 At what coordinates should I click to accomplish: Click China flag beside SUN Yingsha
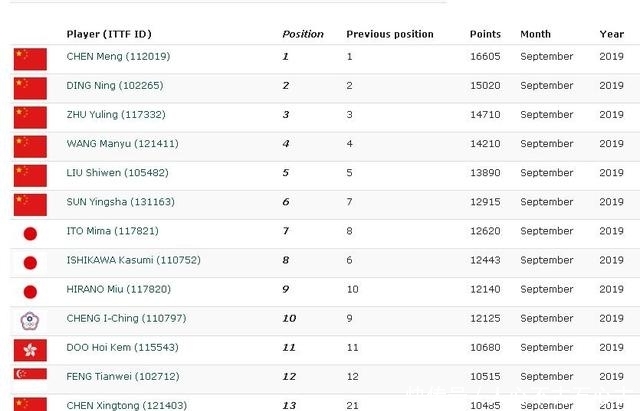tap(30, 204)
